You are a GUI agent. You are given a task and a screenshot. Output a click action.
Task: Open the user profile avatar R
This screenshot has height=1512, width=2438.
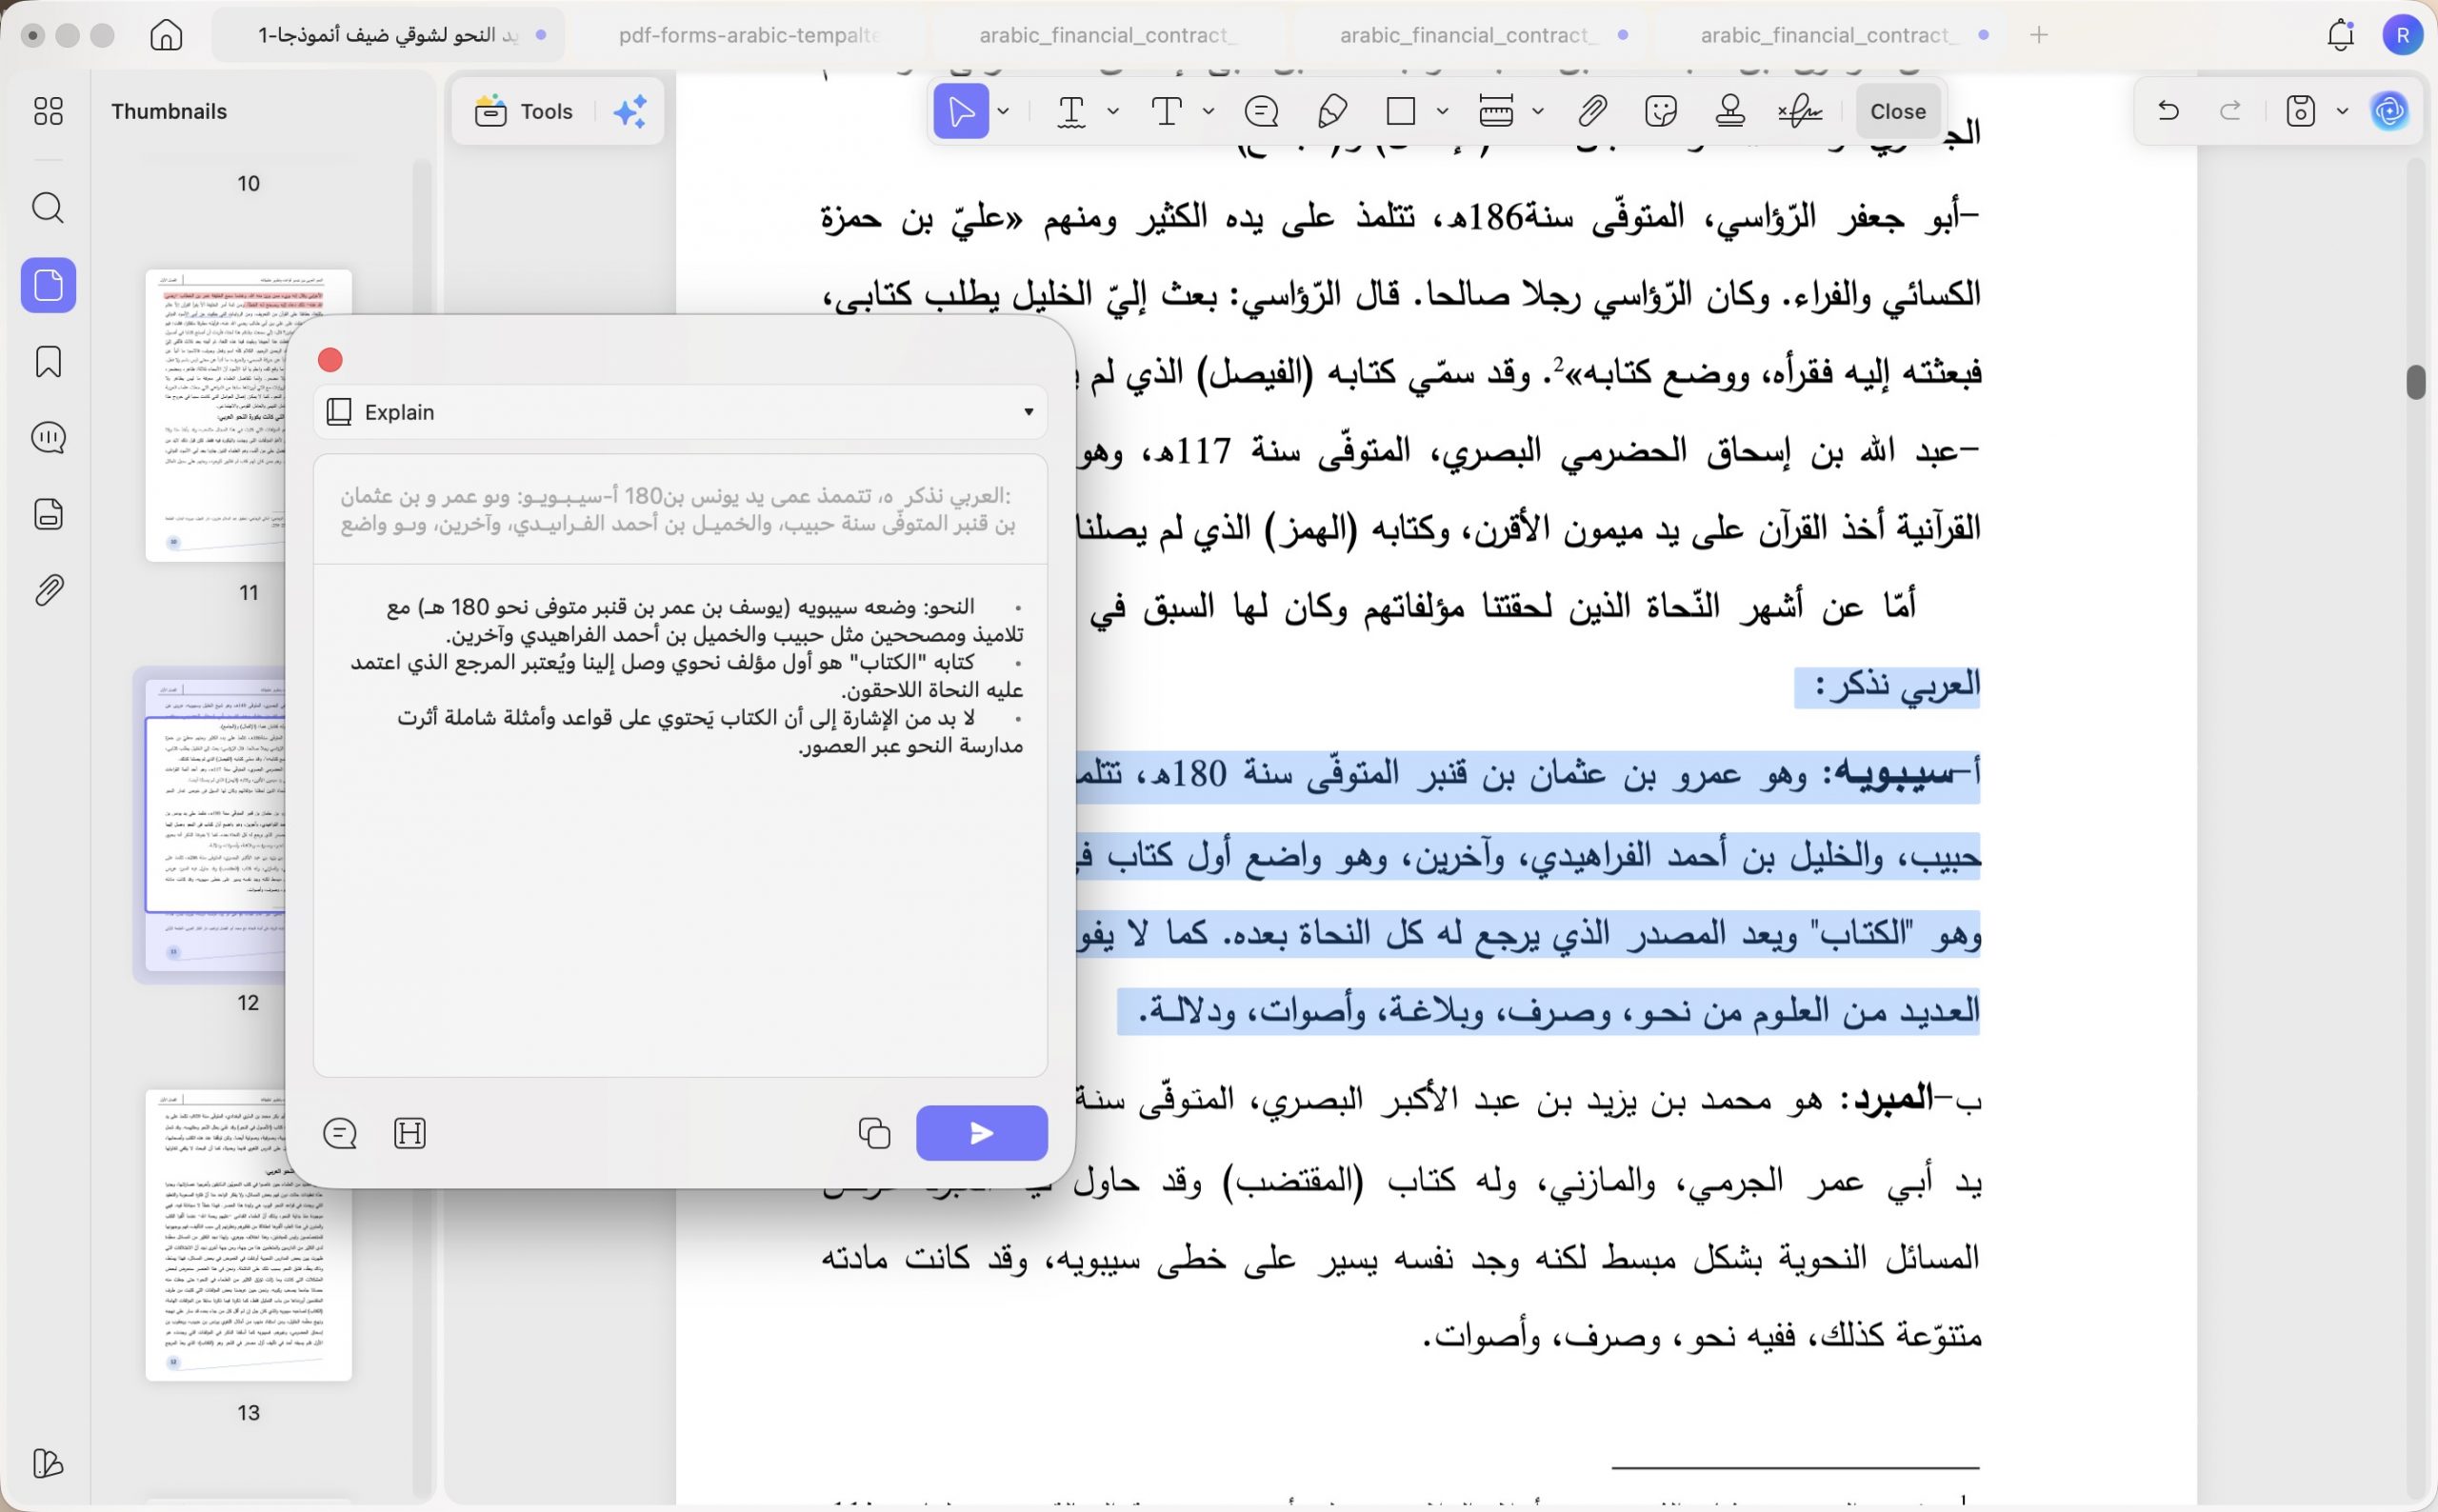click(x=2403, y=35)
